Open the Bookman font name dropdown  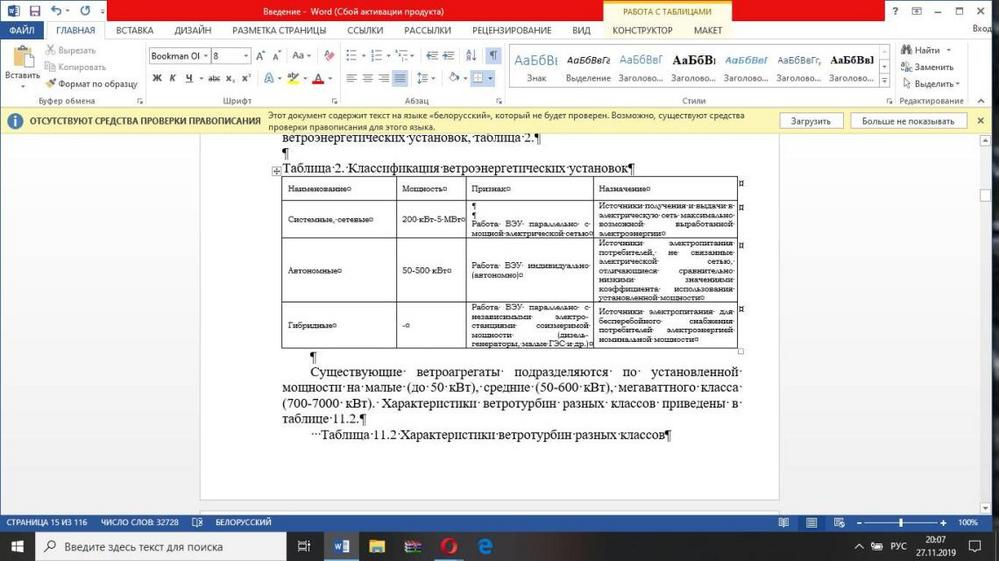(205, 56)
